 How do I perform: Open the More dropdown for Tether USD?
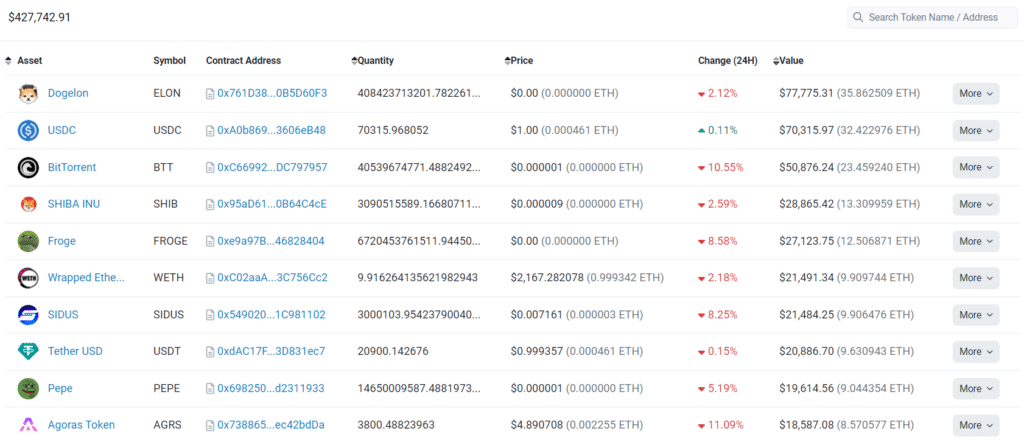pyautogui.click(x=976, y=352)
